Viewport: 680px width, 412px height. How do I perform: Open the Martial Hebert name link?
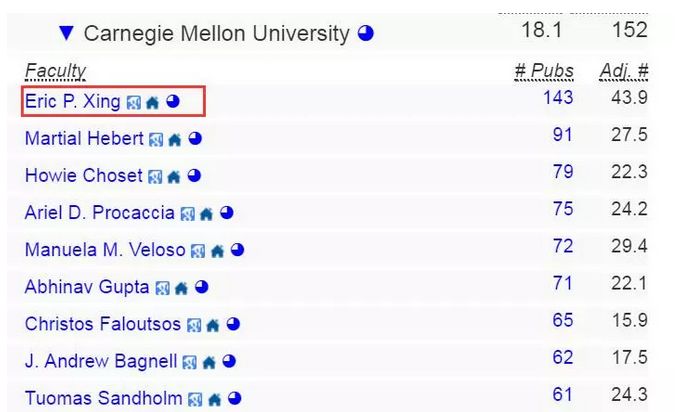coord(84,139)
